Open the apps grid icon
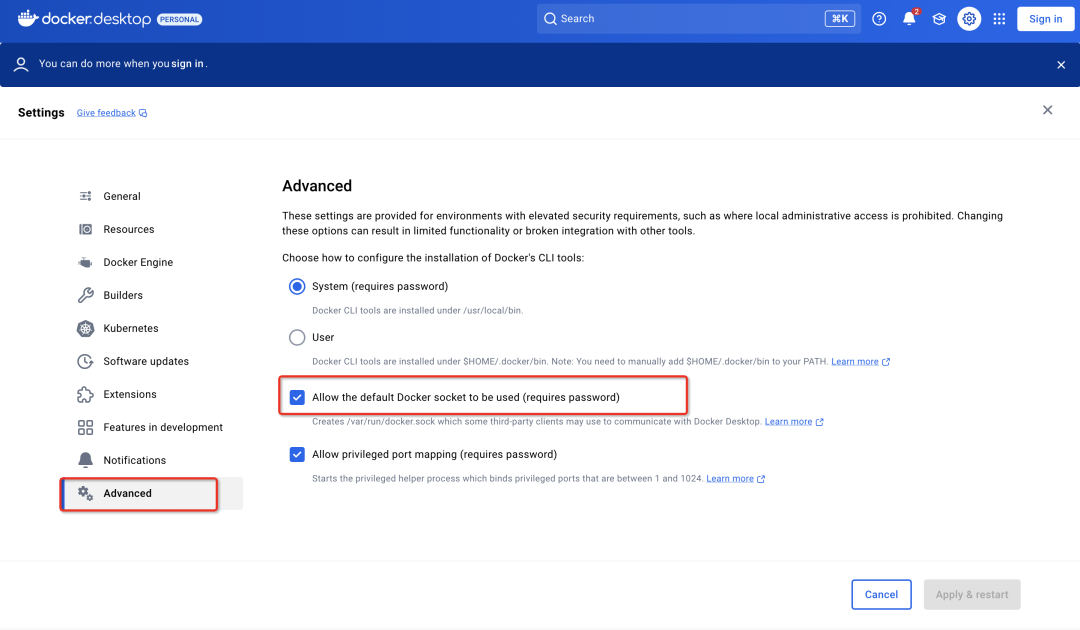Viewport: 1080px width, 630px height. [999, 19]
